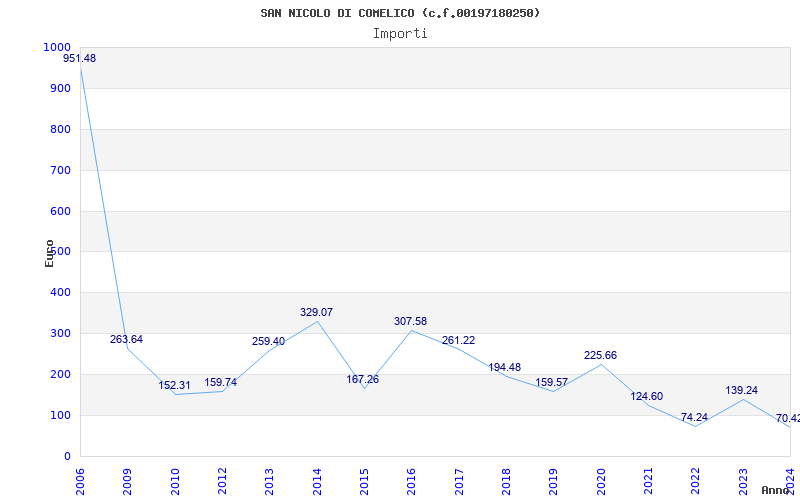The width and height of the screenshot is (800, 500).
Task: Click the Importi subtitle
Action: coord(400,34)
